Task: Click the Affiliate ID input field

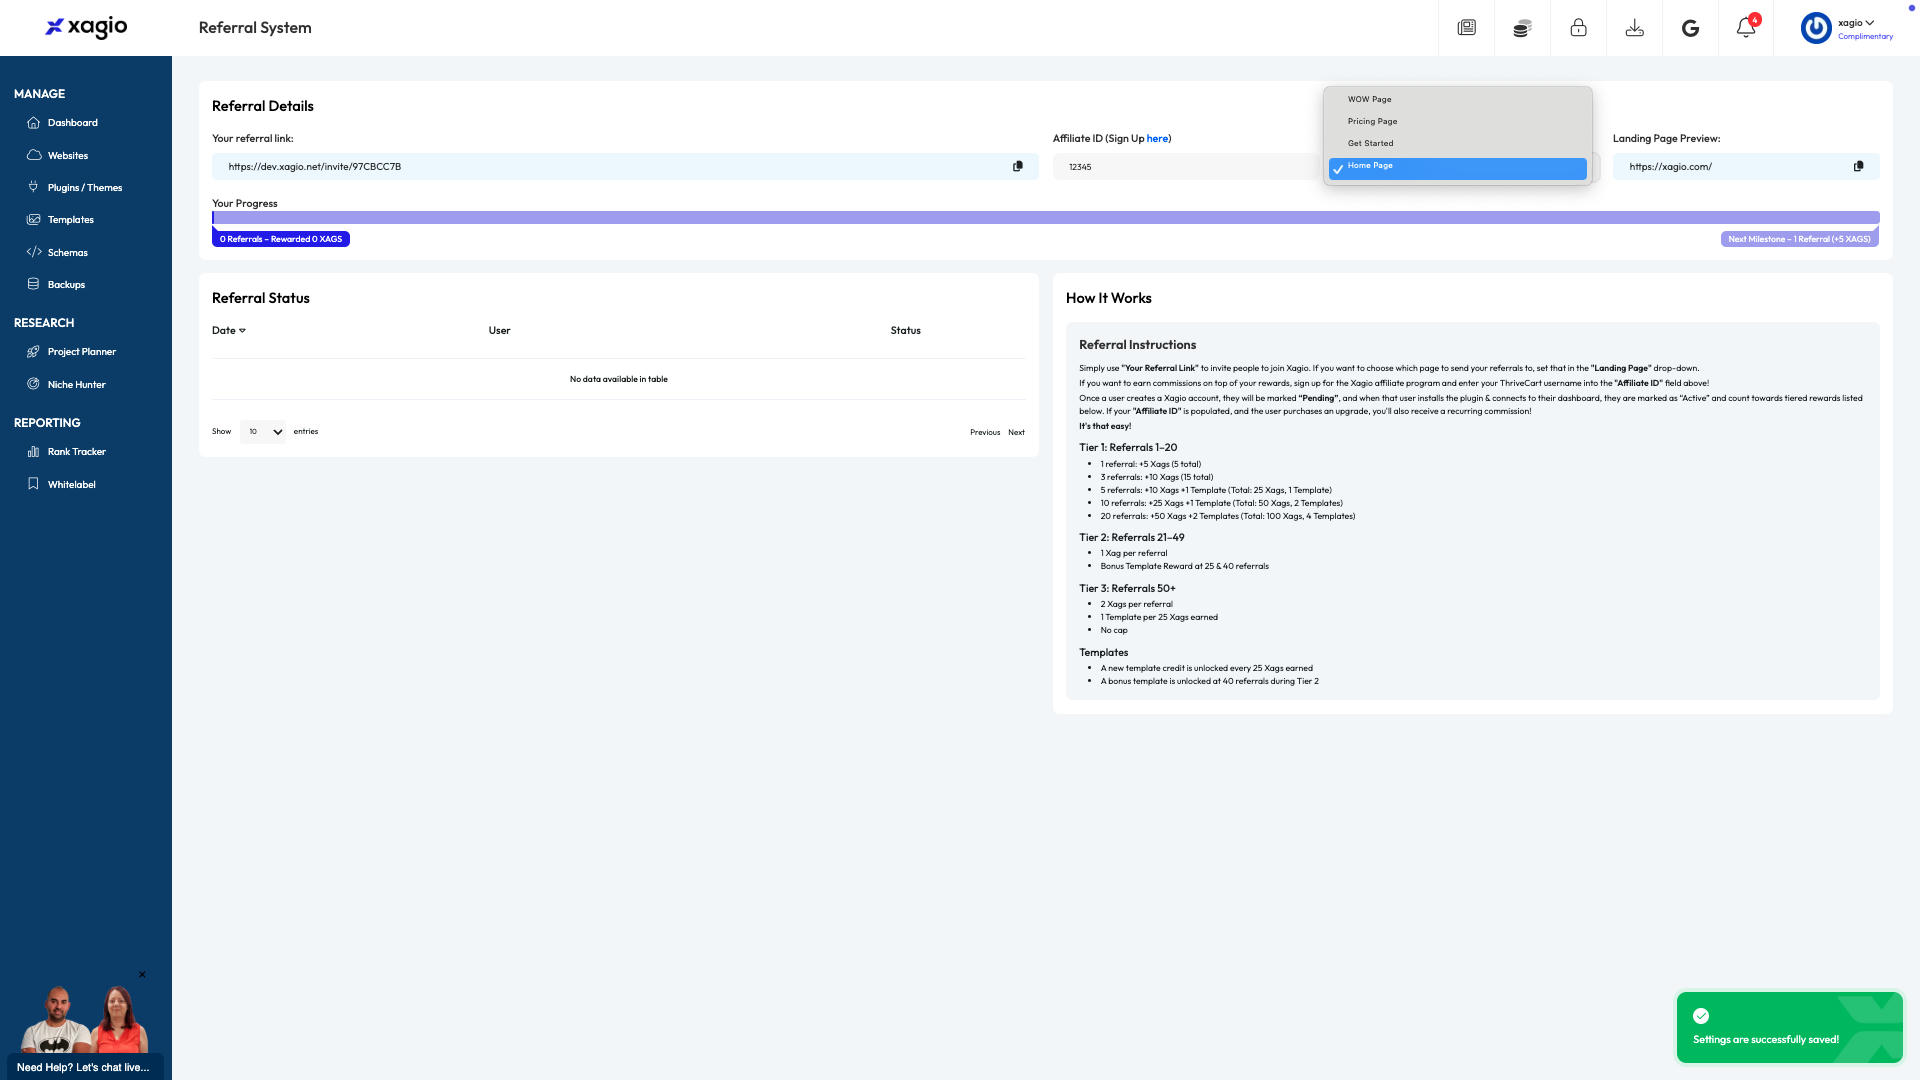Action: click(1188, 167)
